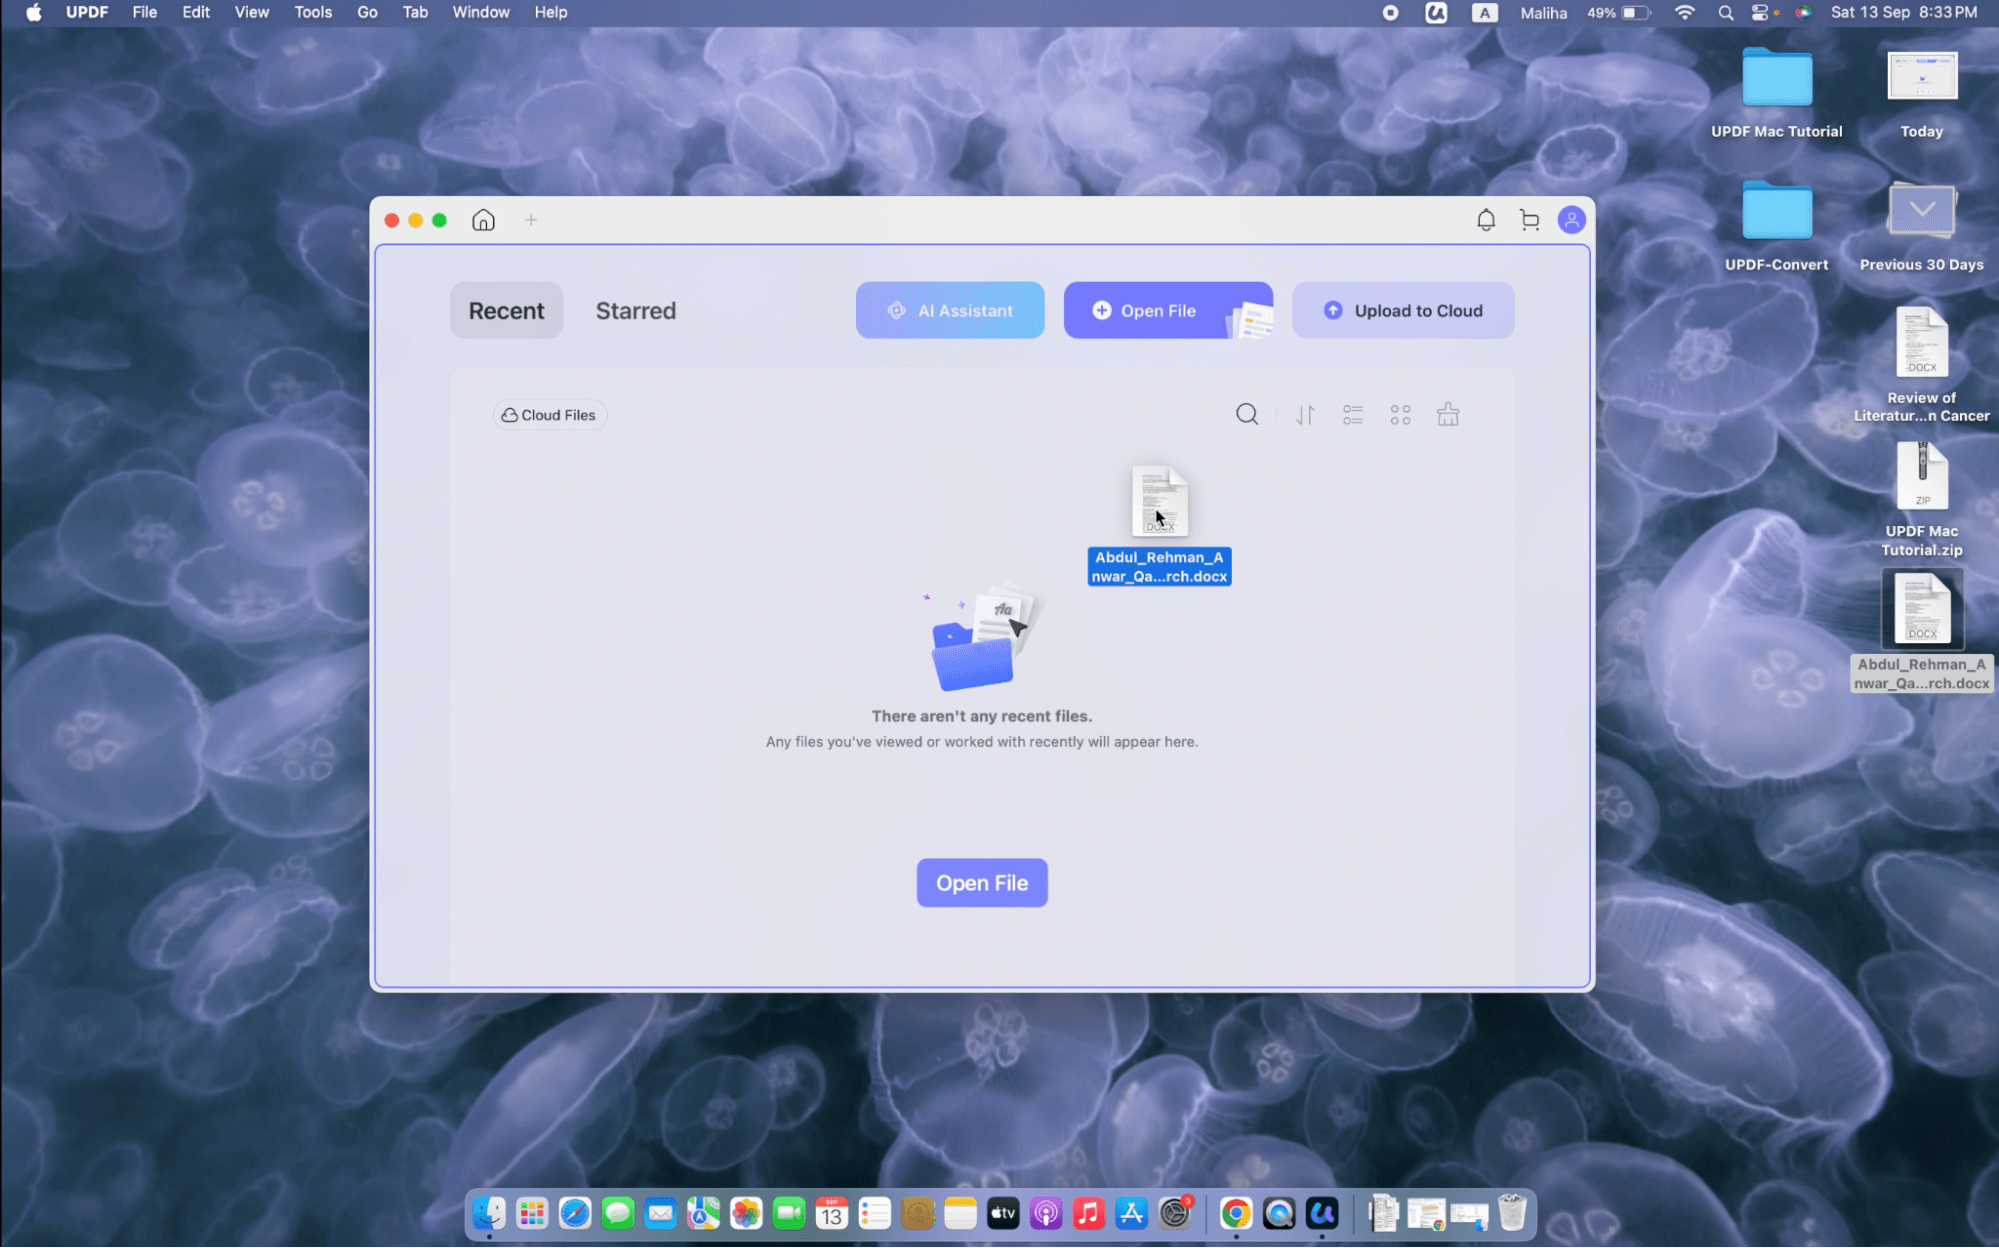Image resolution: width=1999 pixels, height=1248 pixels.
Task: Search recent files with the magnifier icon
Action: pos(1247,414)
